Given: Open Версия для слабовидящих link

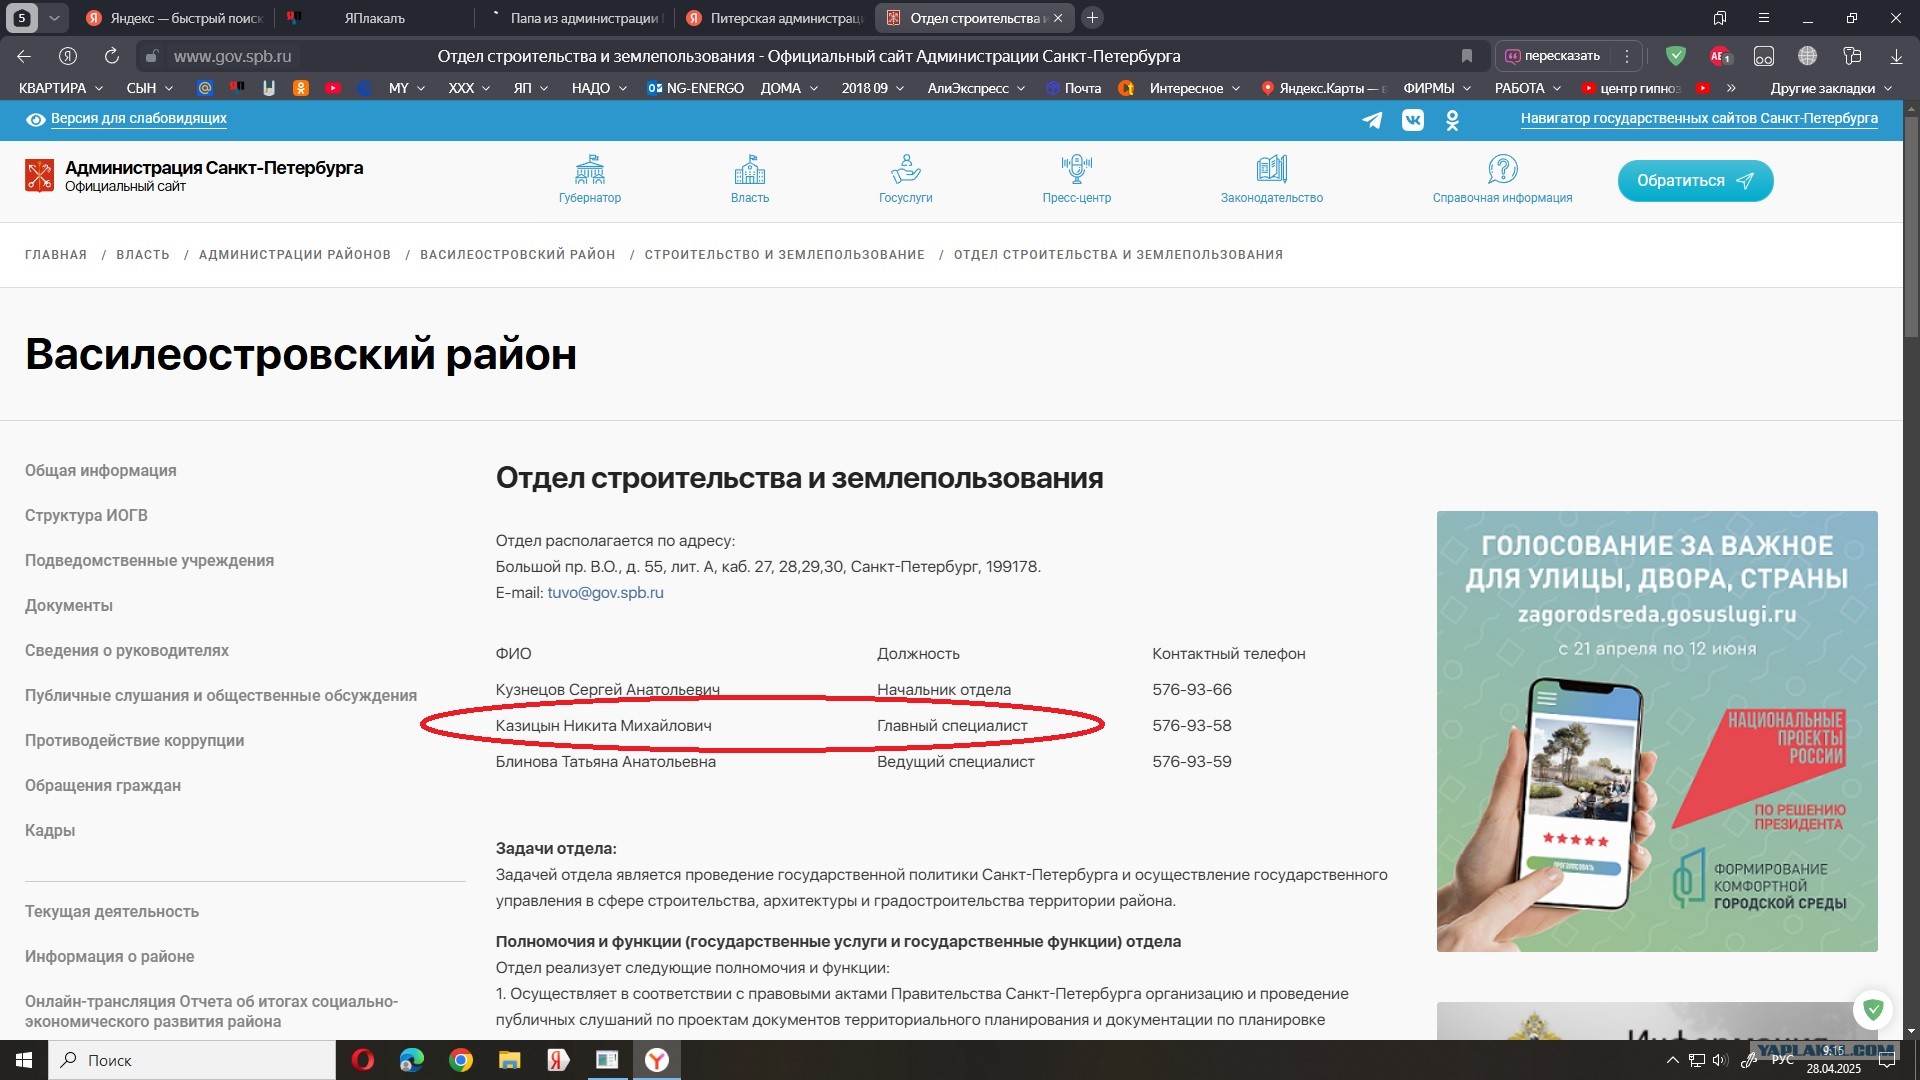Looking at the screenshot, I should click(139, 119).
